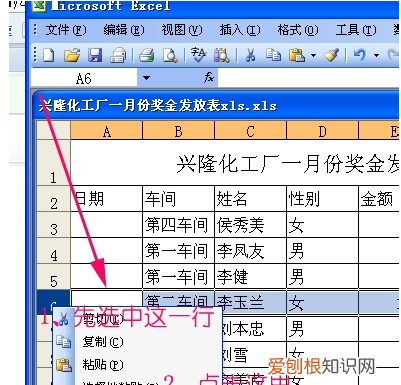The height and width of the screenshot is (385, 401).
Task: Click the Research binoculars icon
Action: coord(222,55)
